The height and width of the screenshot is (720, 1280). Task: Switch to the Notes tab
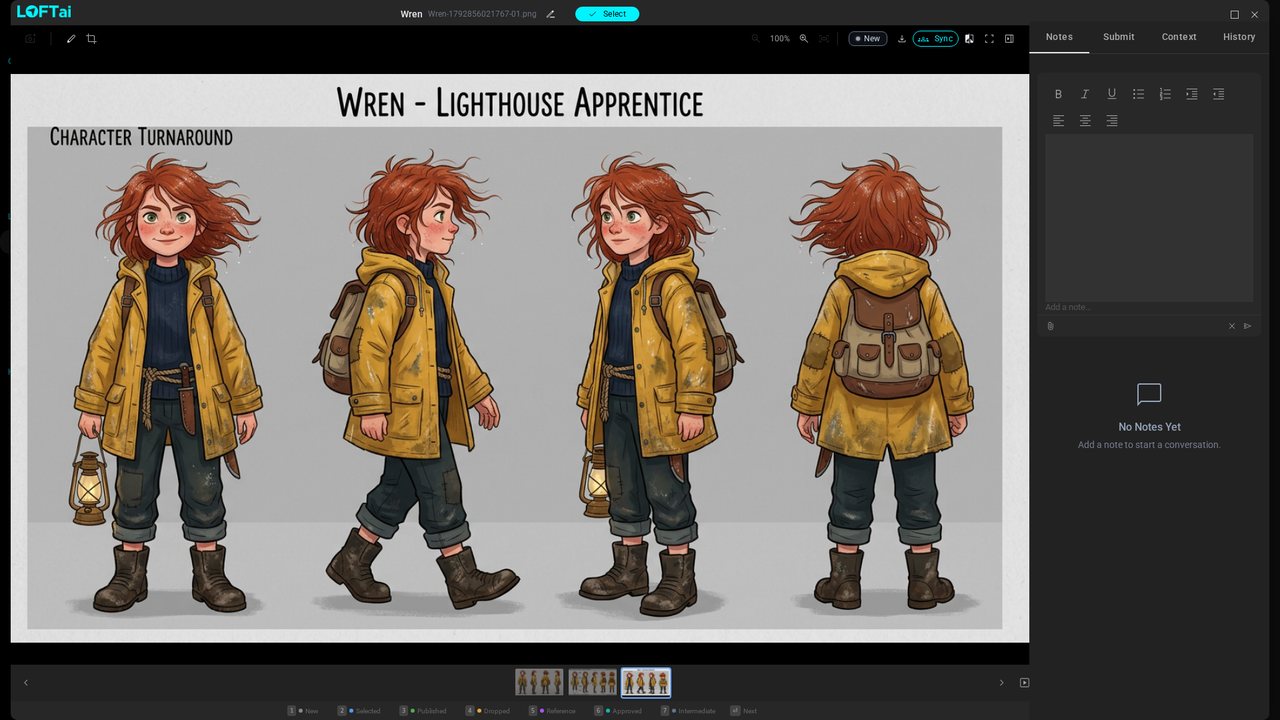pos(1059,37)
